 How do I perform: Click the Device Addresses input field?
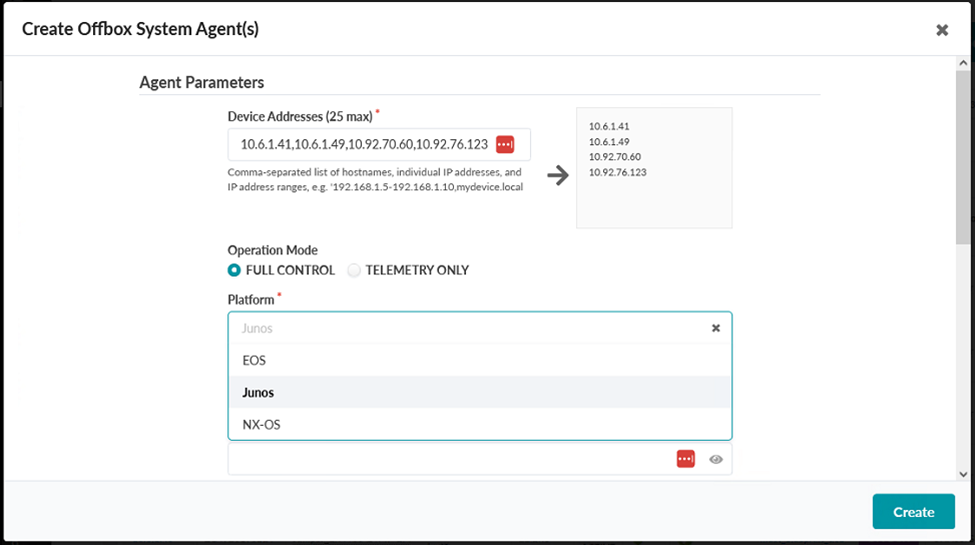[x=364, y=144]
